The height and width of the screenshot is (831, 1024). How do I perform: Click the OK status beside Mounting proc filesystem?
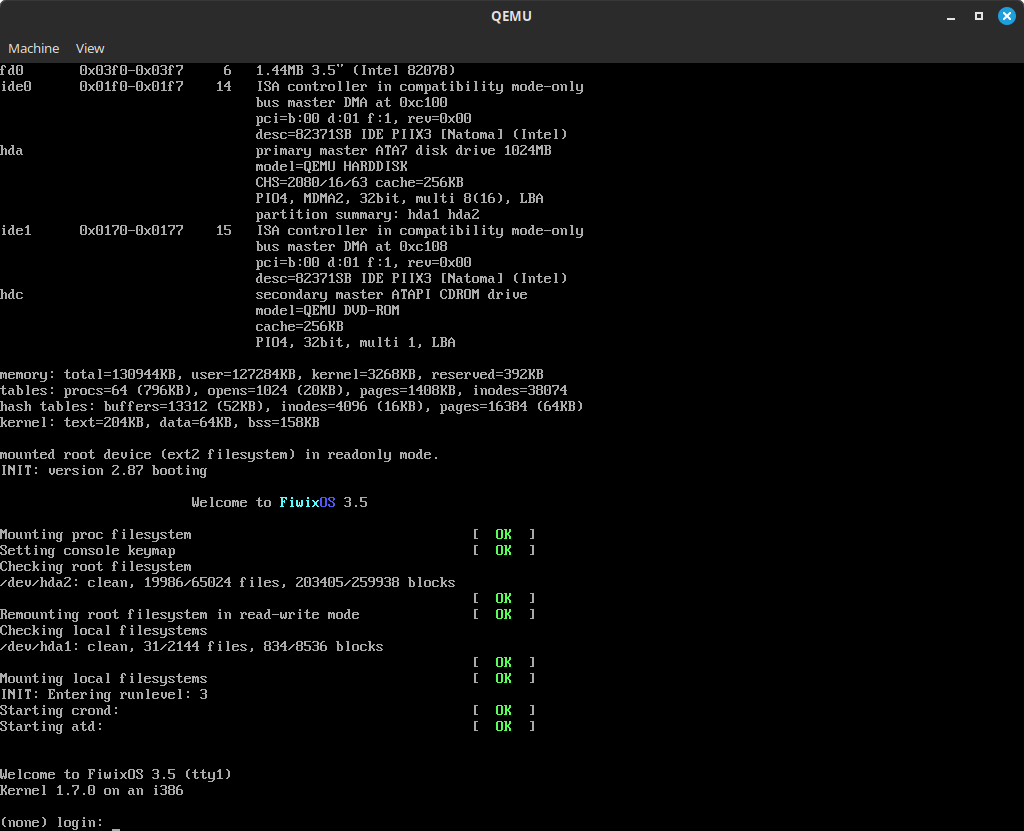503,534
